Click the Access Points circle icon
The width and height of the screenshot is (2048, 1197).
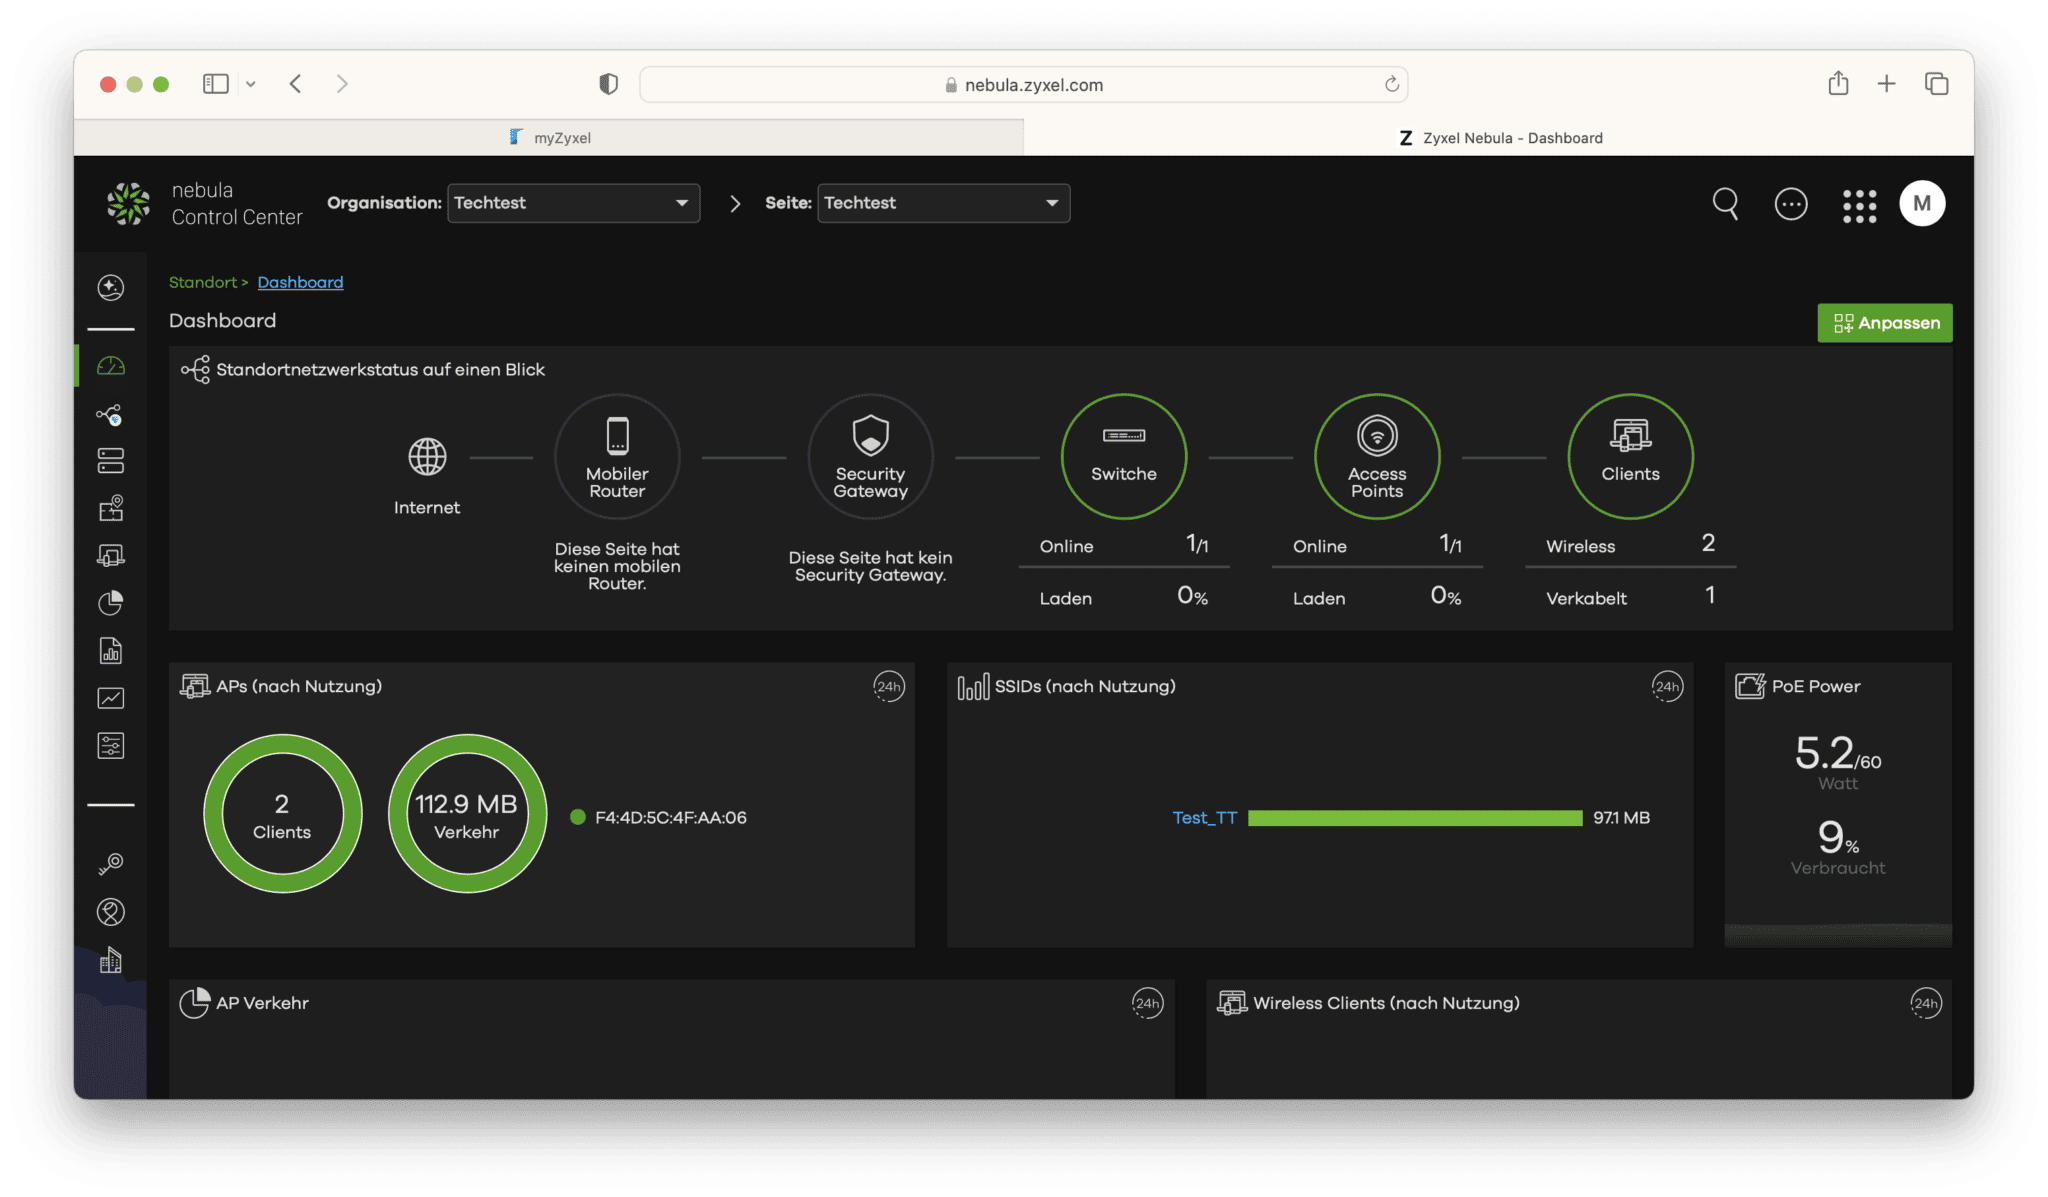point(1376,456)
